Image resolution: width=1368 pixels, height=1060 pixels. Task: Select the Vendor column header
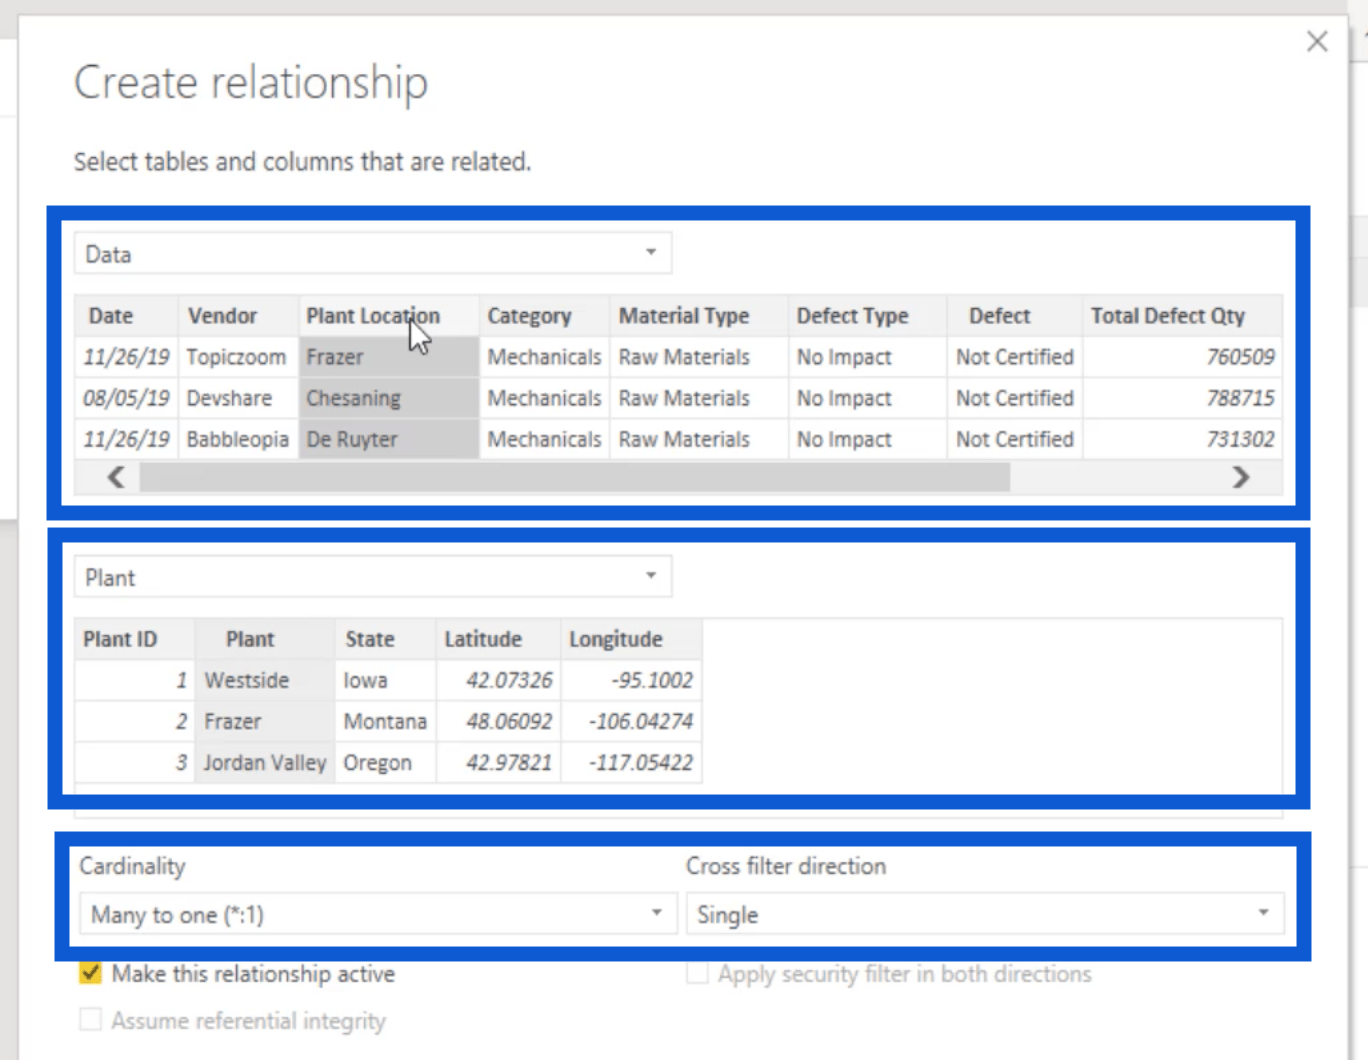[x=222, y=316]
